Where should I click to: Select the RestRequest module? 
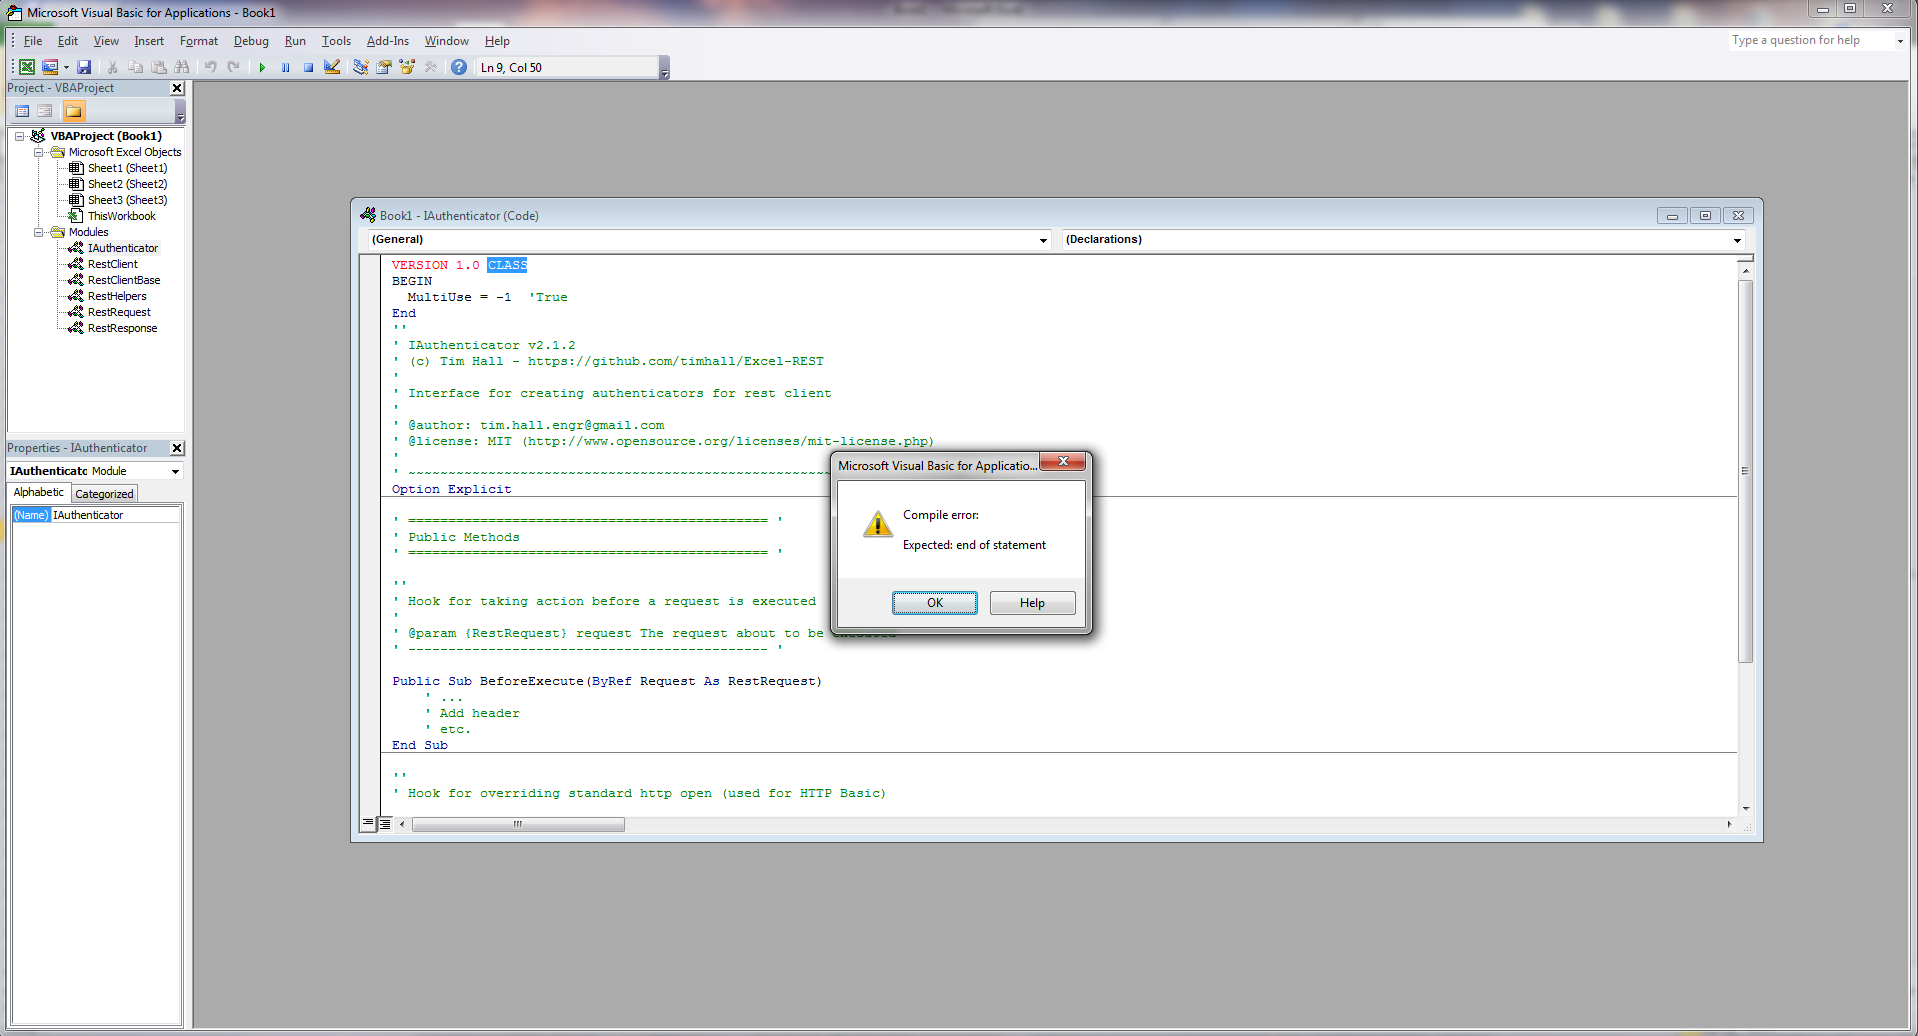119,312
